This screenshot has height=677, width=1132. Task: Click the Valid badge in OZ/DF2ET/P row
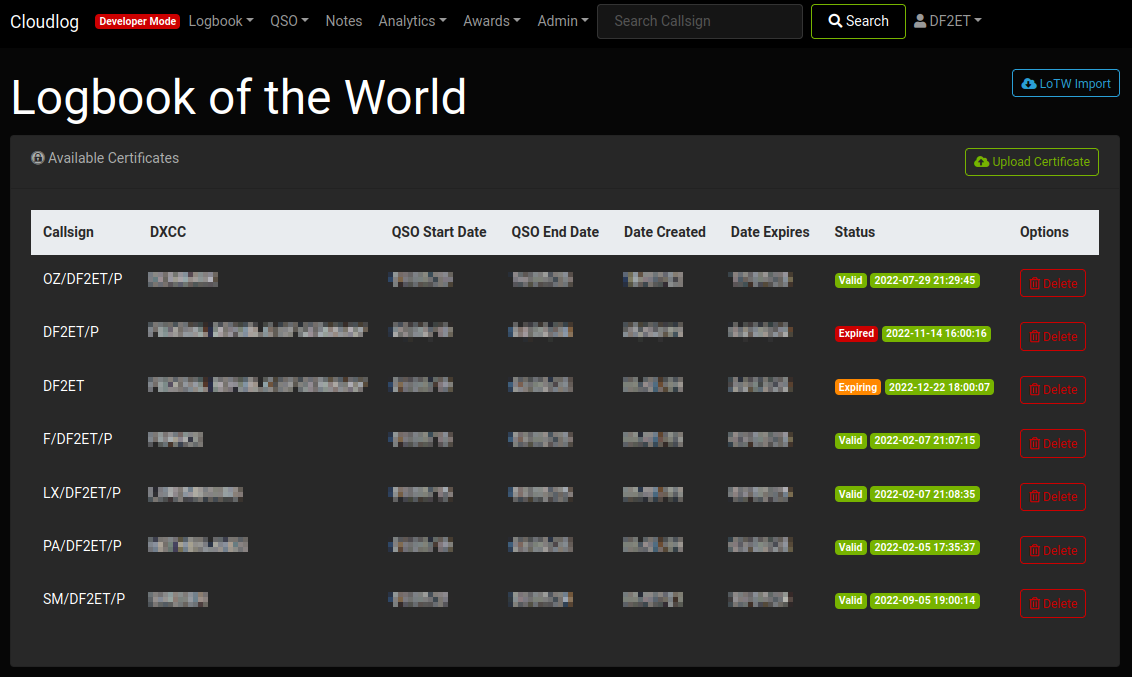(x=850, y=280)
